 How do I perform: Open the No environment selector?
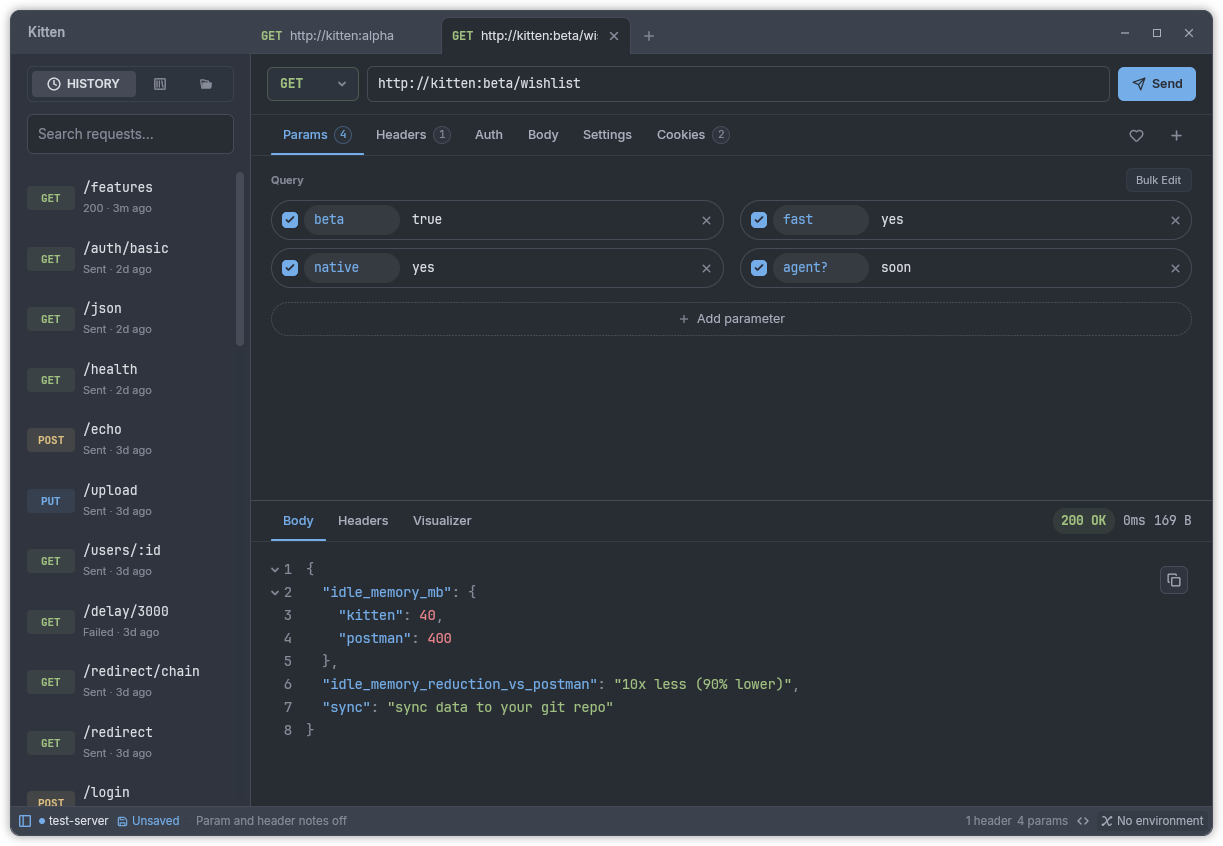(1152, 821)
